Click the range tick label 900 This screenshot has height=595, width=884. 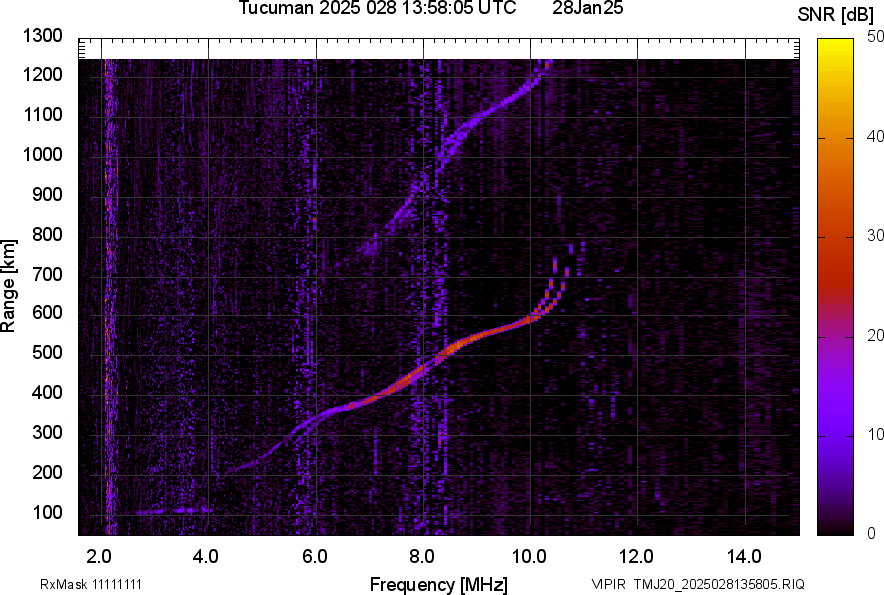(x=47, y=195)
